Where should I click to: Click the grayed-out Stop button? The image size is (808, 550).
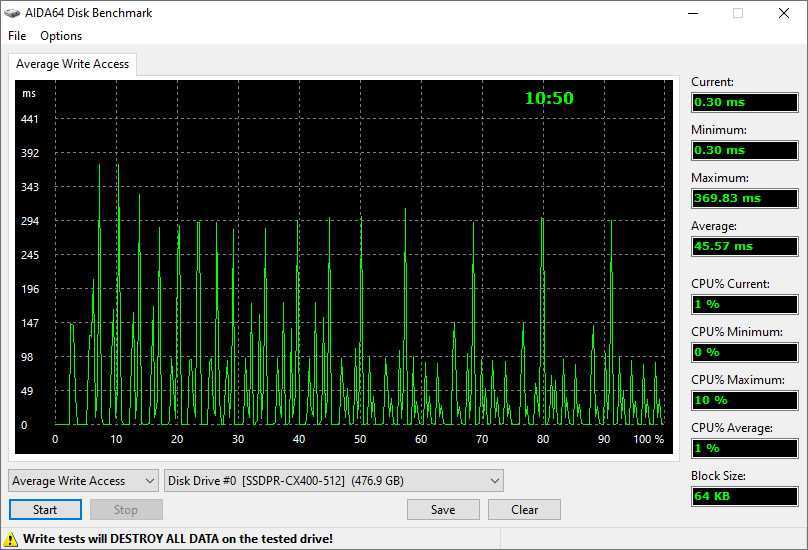point(126,510)
